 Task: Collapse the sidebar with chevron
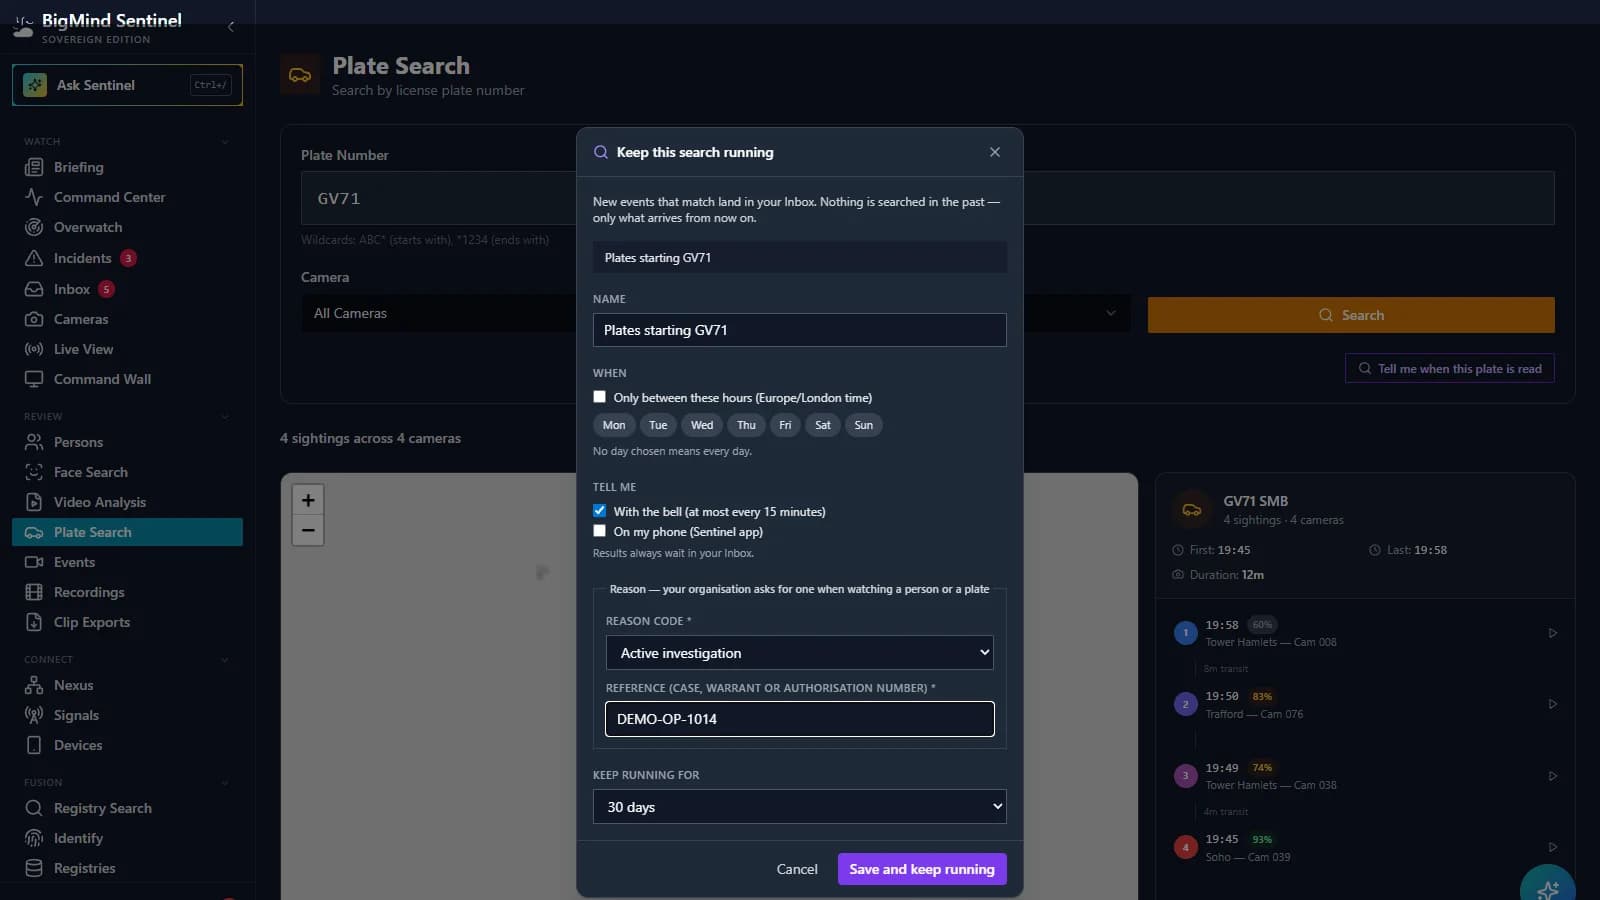point(231,27)
